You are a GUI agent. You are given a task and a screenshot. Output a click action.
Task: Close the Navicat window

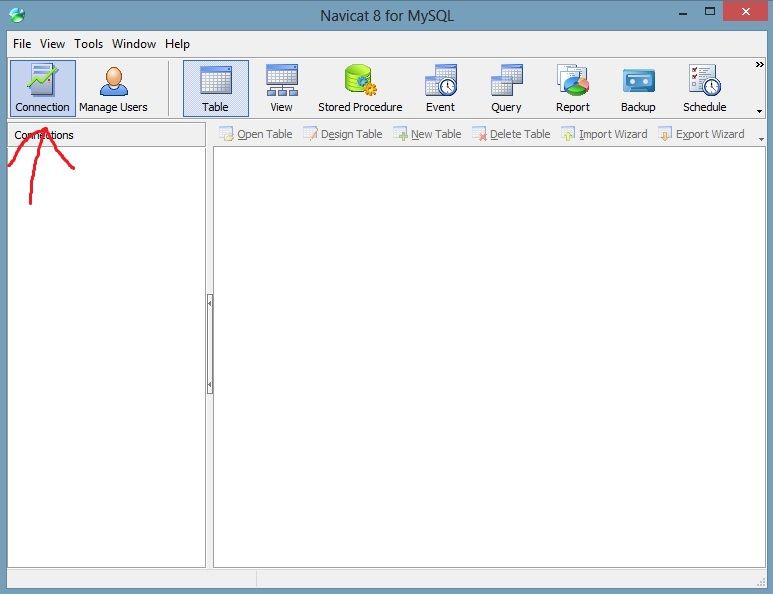click(746, 11)
